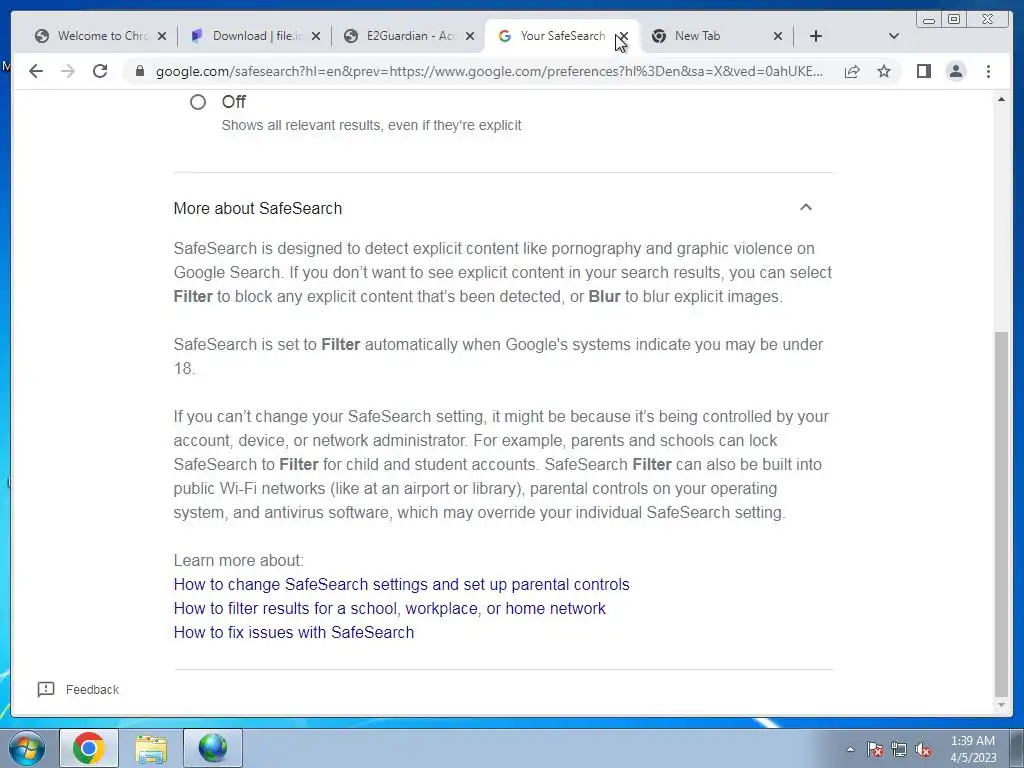This screenshot has height=768, width=1024.
Task: Open the Chrome profile menu
Action: pos(956,71)
